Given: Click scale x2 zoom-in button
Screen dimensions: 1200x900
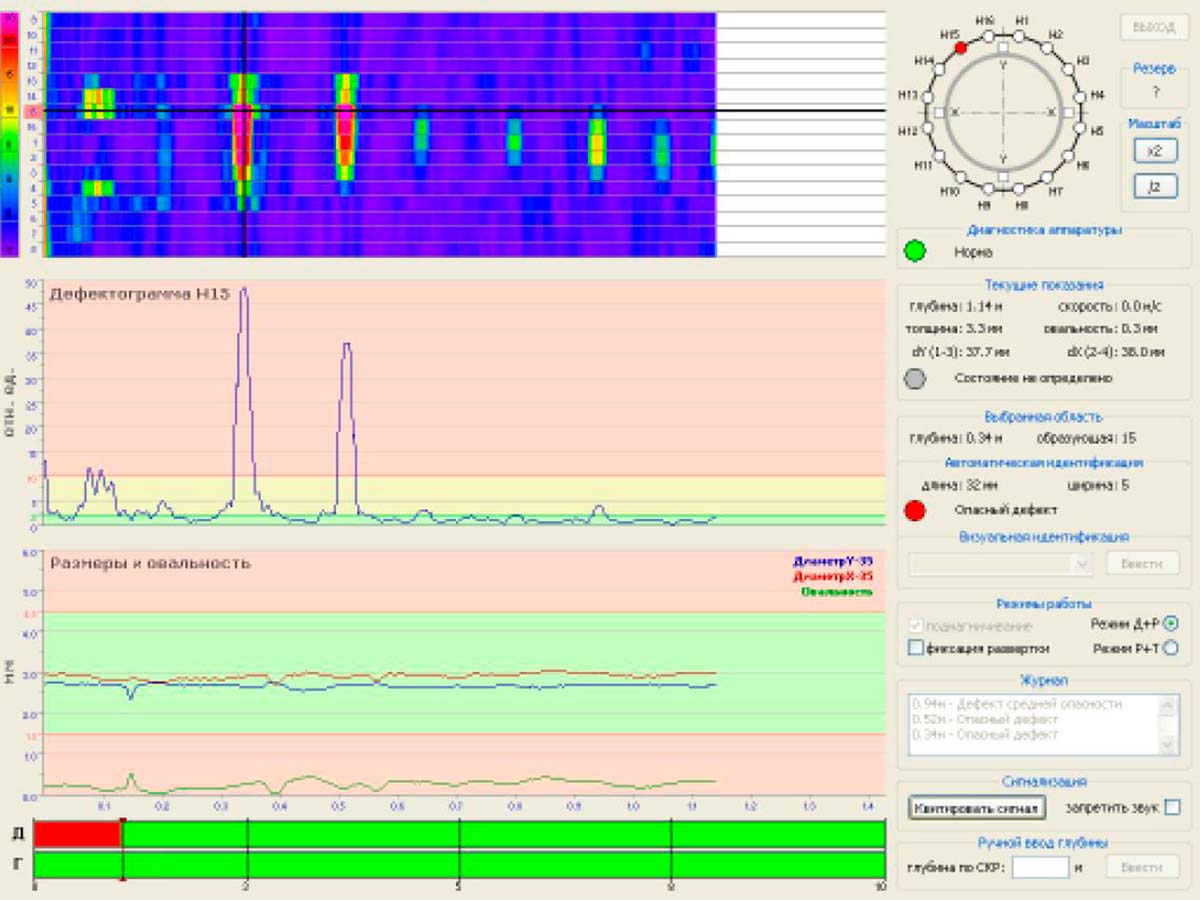Looking at the screenshot, I should pyautogui.click(x=1154, y=150).
